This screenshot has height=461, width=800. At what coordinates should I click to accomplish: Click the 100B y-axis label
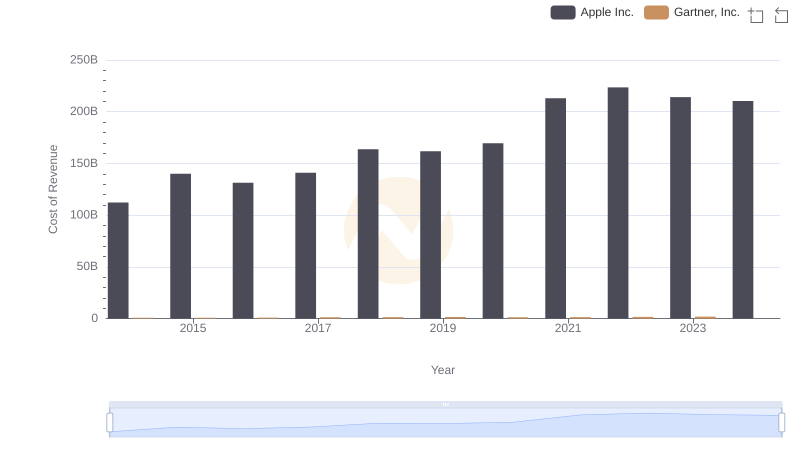pyautogui.click(x=84, y=215)
